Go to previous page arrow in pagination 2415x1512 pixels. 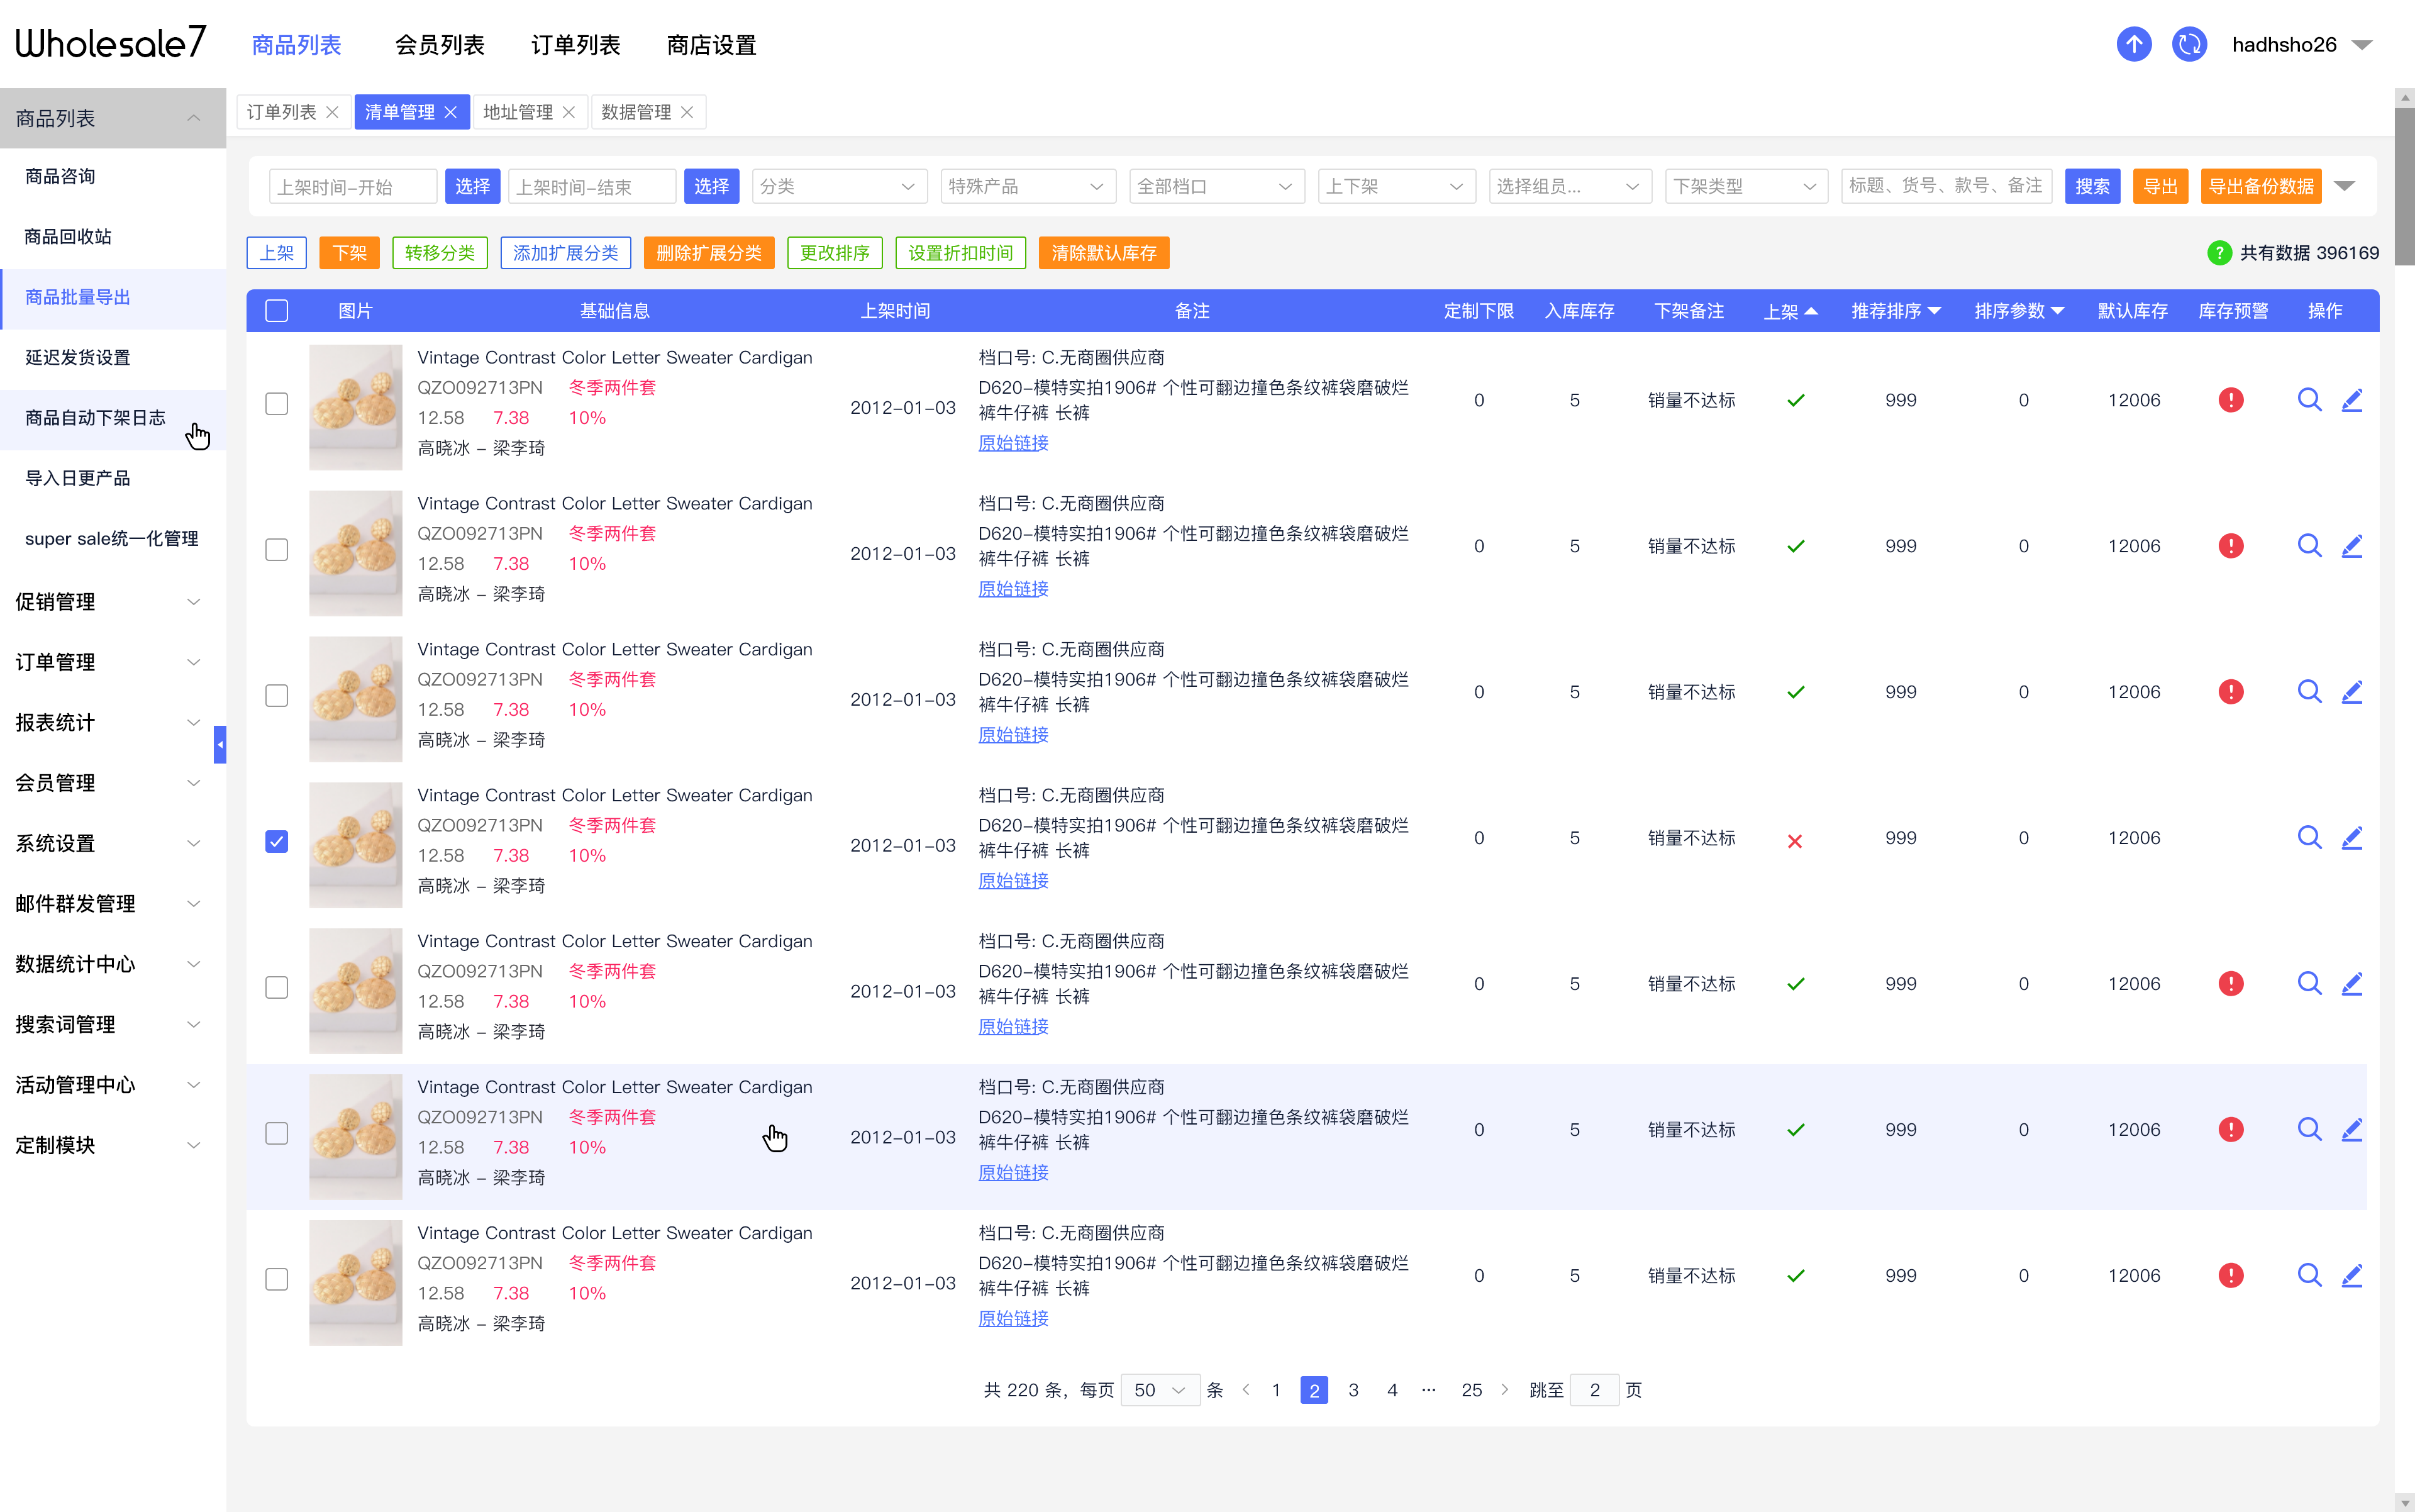coord(1246,1390)
